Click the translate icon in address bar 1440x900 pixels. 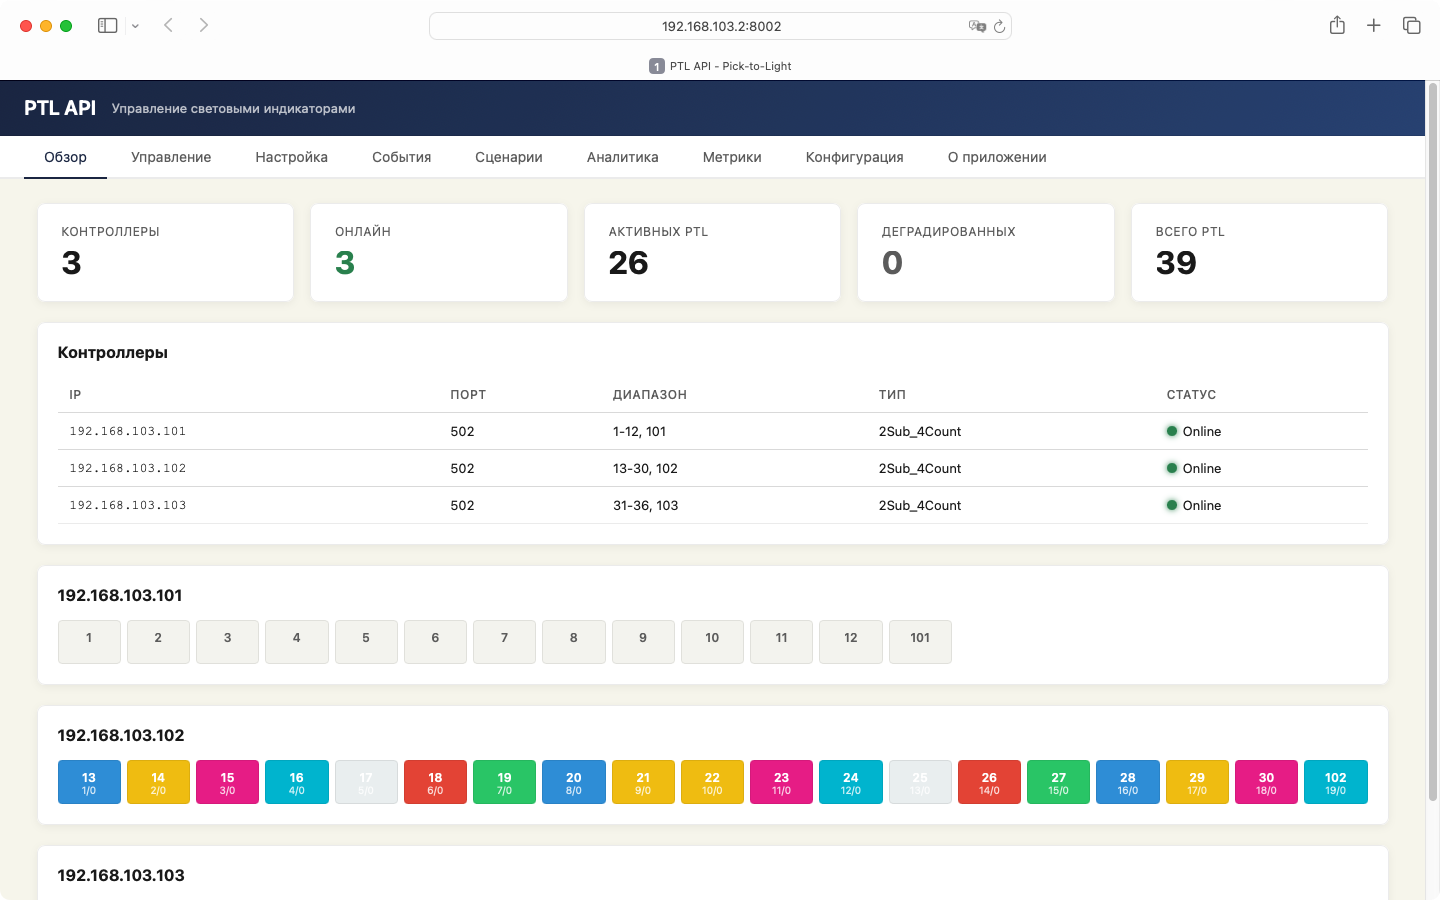tap(976, 26)
